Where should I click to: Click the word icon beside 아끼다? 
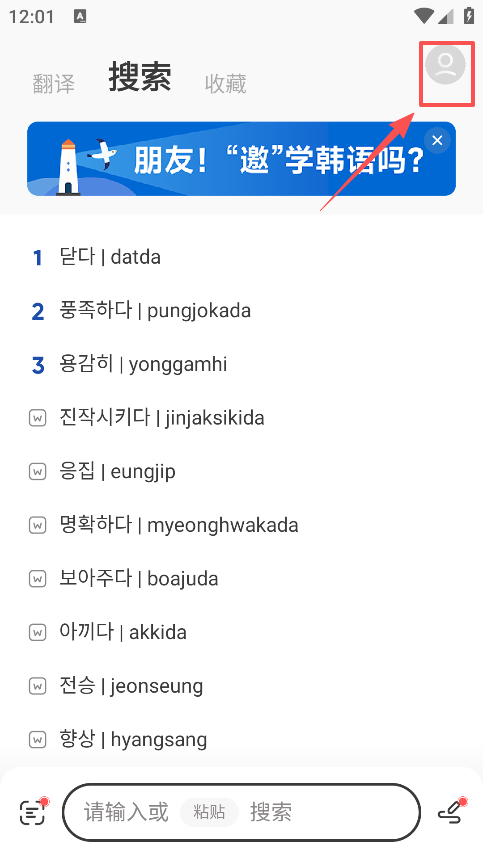tap(37, 633)
